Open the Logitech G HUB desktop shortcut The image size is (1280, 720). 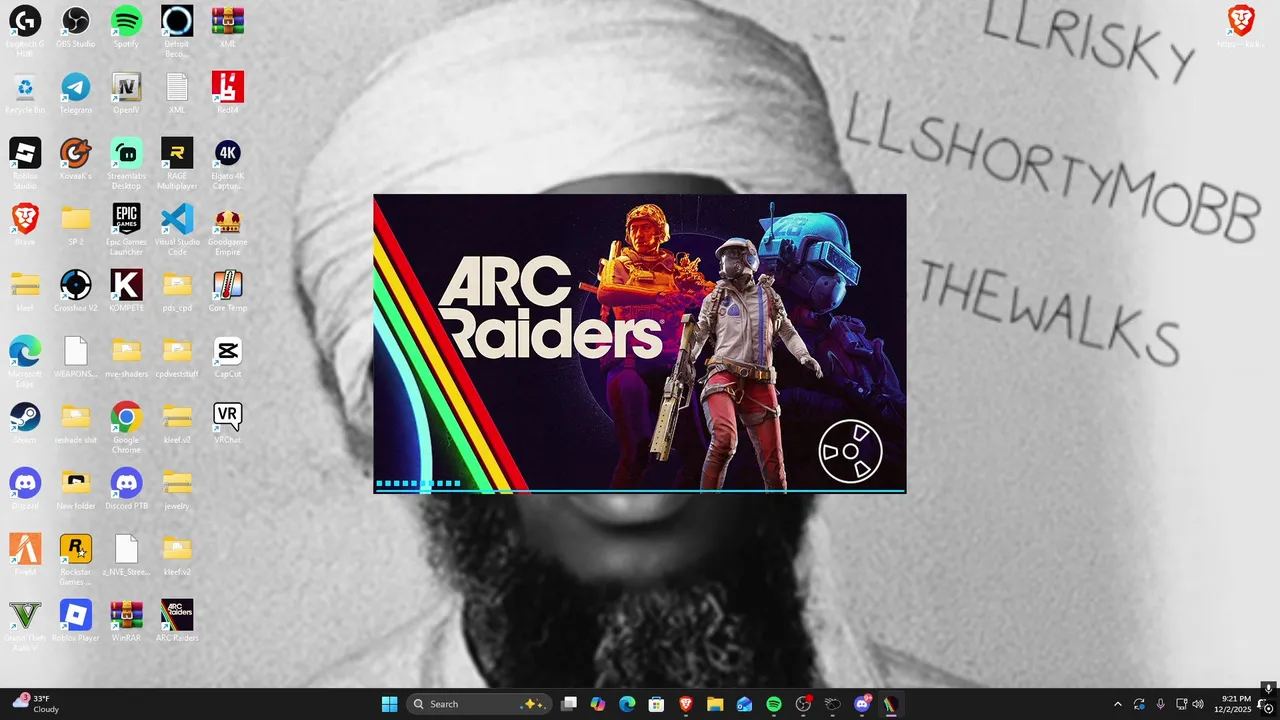tap(25, 30)
